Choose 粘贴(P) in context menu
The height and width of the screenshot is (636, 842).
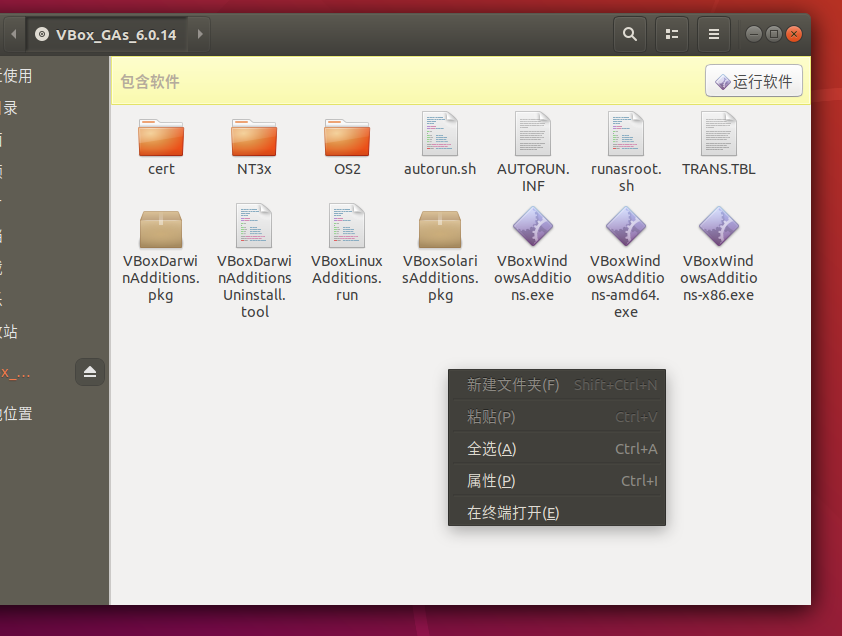(x=557, y=417)
